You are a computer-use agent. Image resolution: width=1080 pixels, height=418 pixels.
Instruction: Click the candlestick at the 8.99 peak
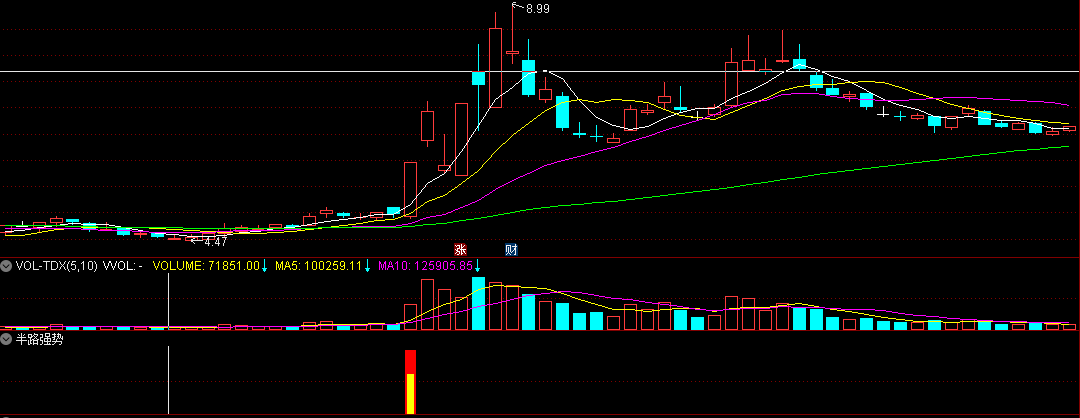[512, 52]
